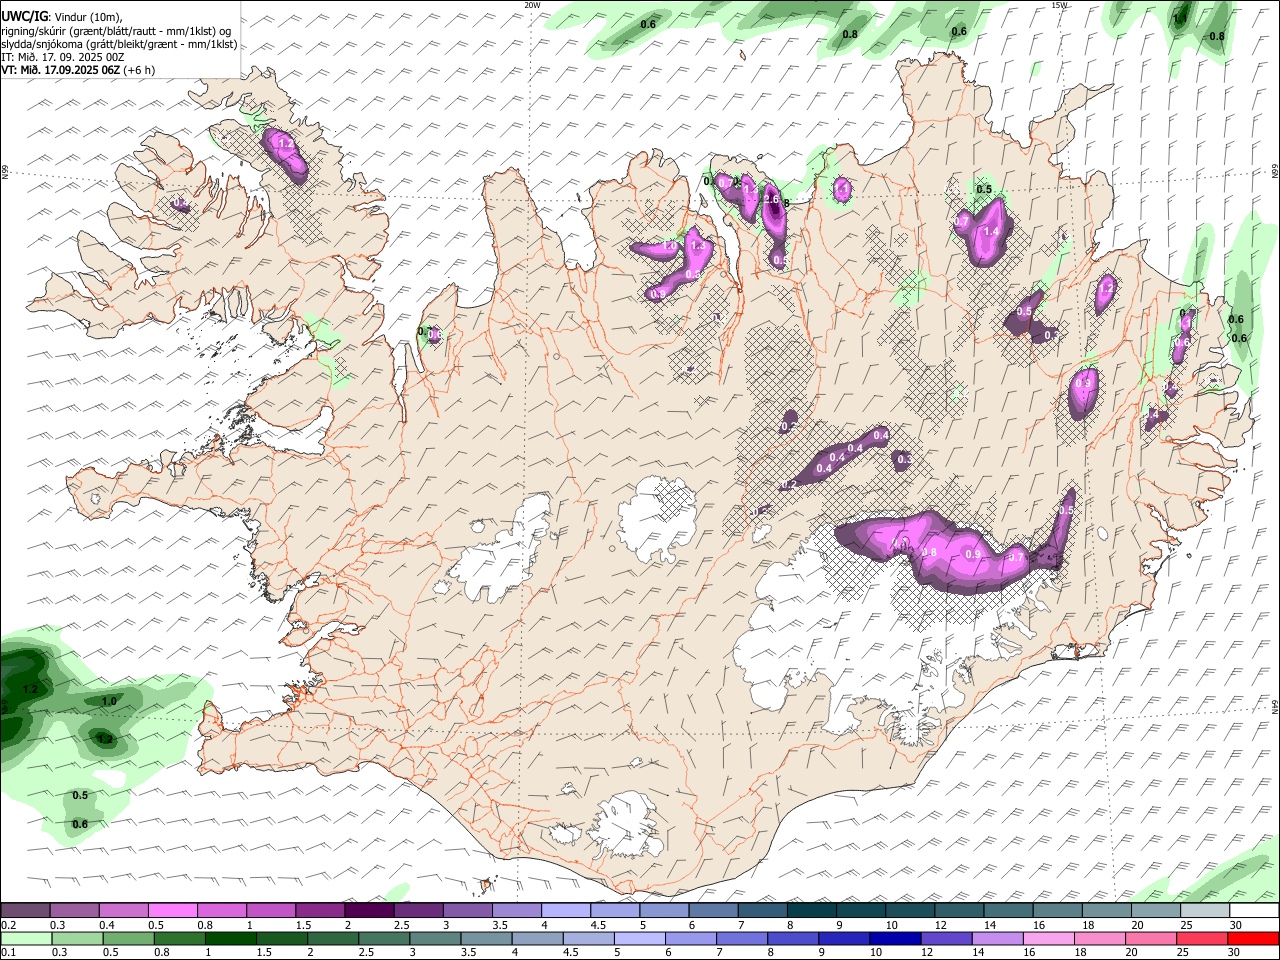This screenshot has width=1280, height=960.
Task: Click the 1–1.5 magenta swatch in the upper legend row
Action: point(272,911)
